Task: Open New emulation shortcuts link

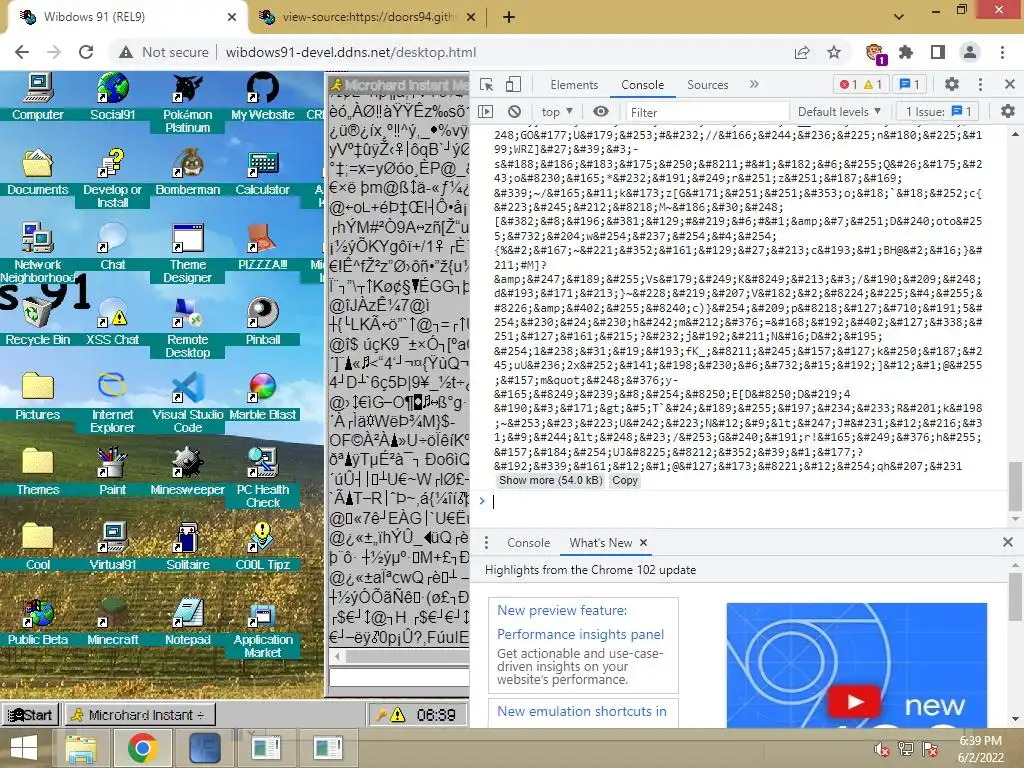Action: 582,711
